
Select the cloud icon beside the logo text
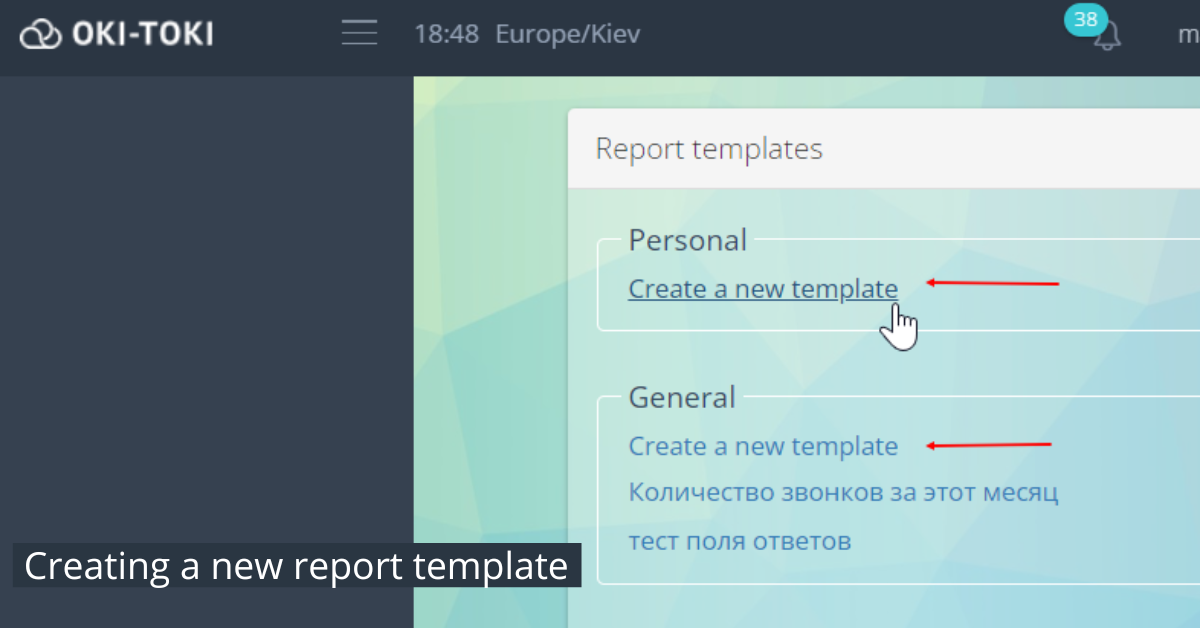pyautogui.click(x=40, y=32)
